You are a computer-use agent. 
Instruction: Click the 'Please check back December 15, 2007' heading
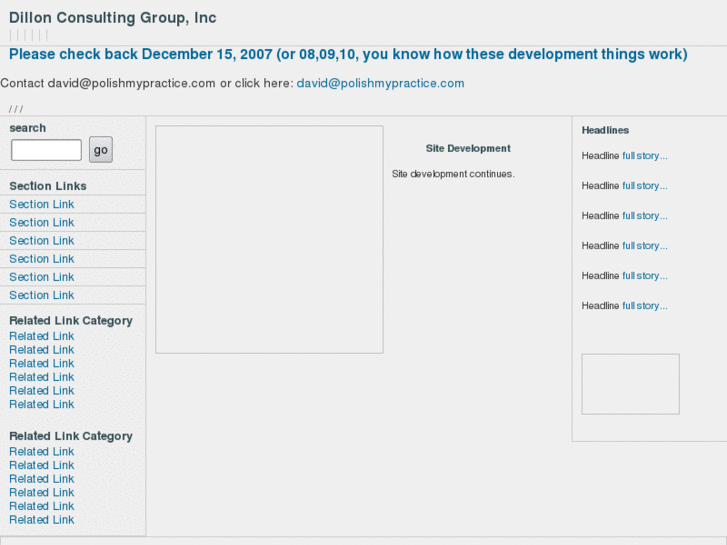click(348, 54)
